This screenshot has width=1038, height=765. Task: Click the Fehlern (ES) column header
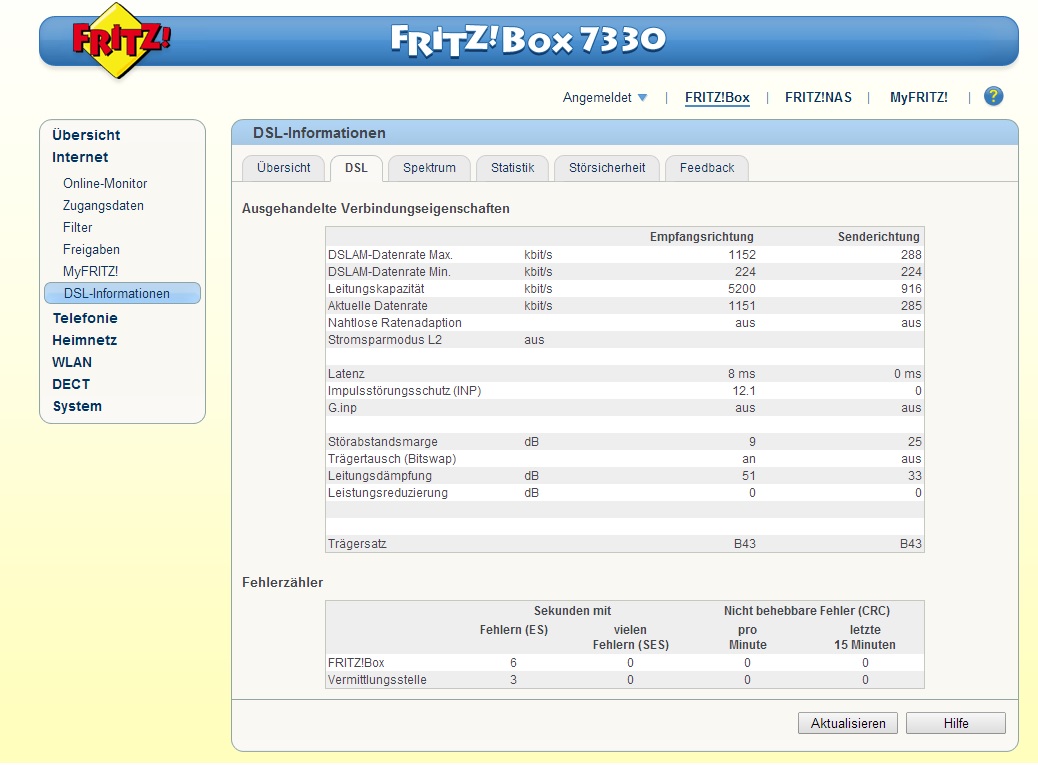pos(514,630)
